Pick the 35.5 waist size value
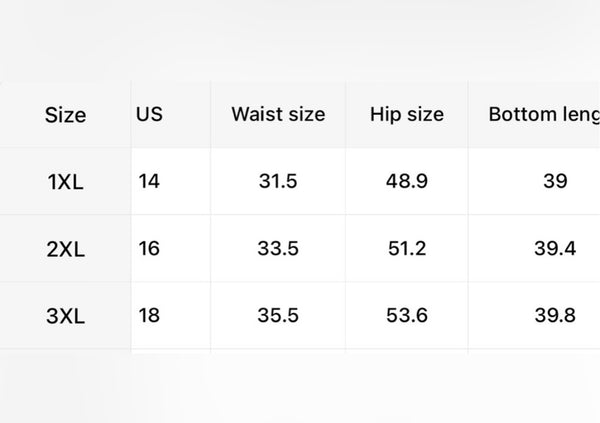 pyautogui.click(x=278, y=315)
